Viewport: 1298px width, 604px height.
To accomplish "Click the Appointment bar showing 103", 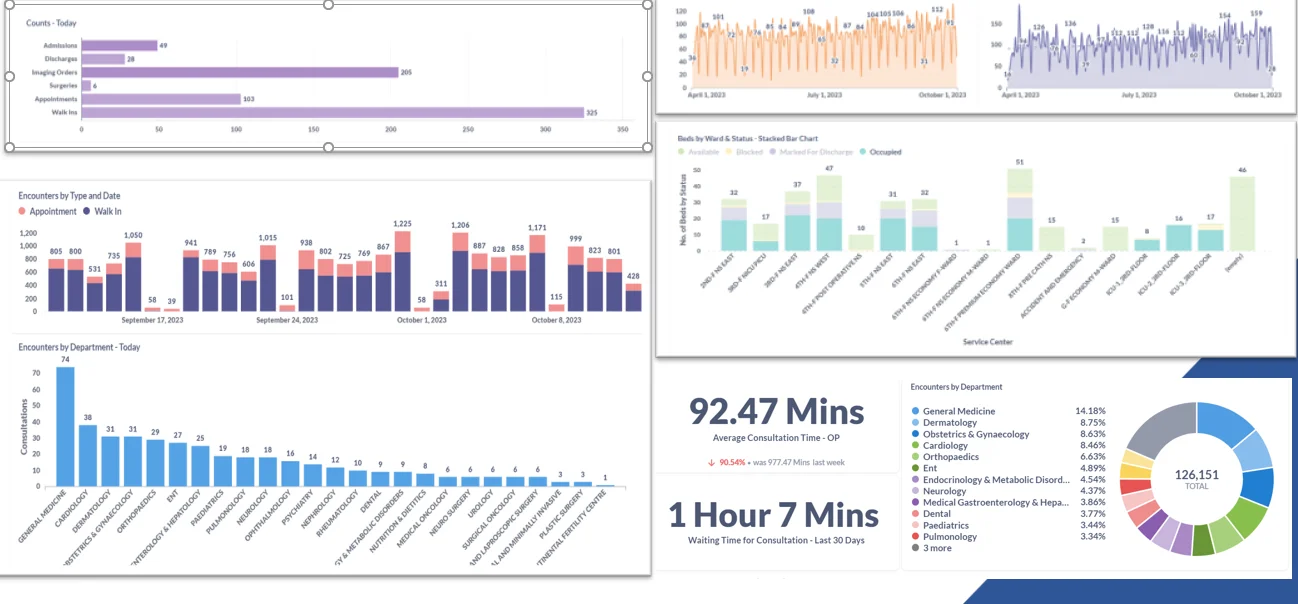I will coord(161,99).
